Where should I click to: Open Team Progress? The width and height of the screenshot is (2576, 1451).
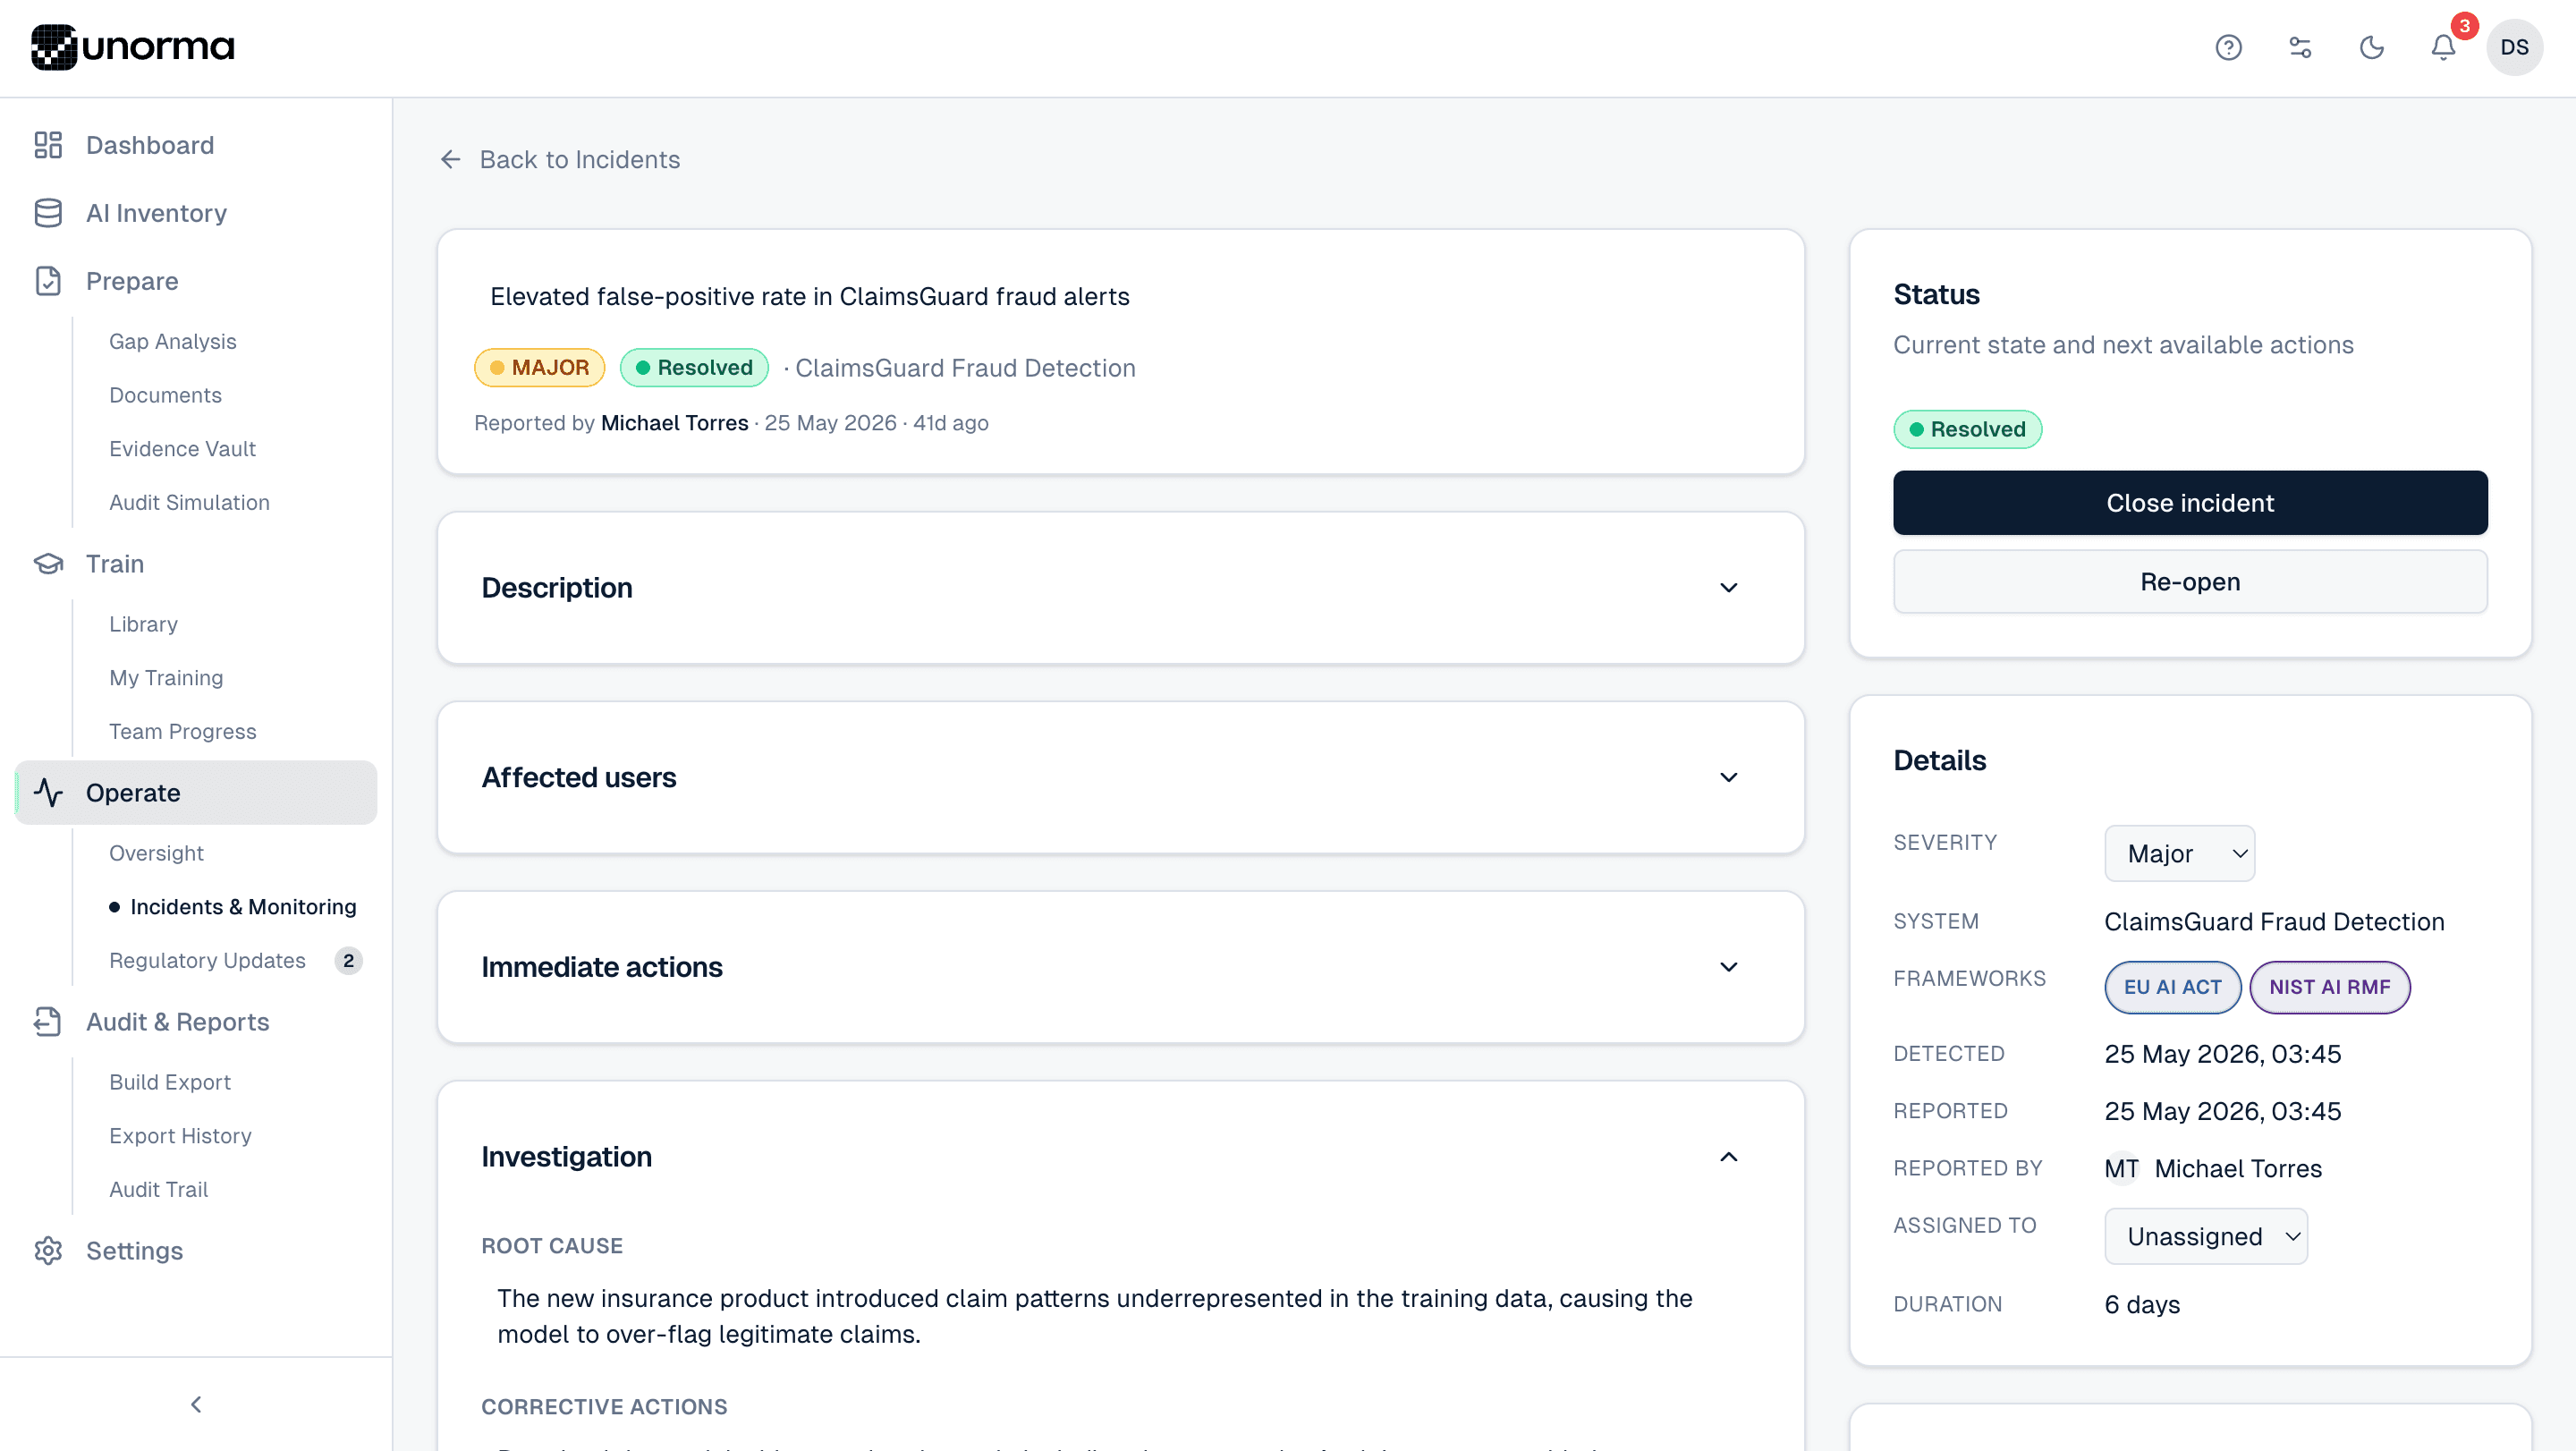182,732
